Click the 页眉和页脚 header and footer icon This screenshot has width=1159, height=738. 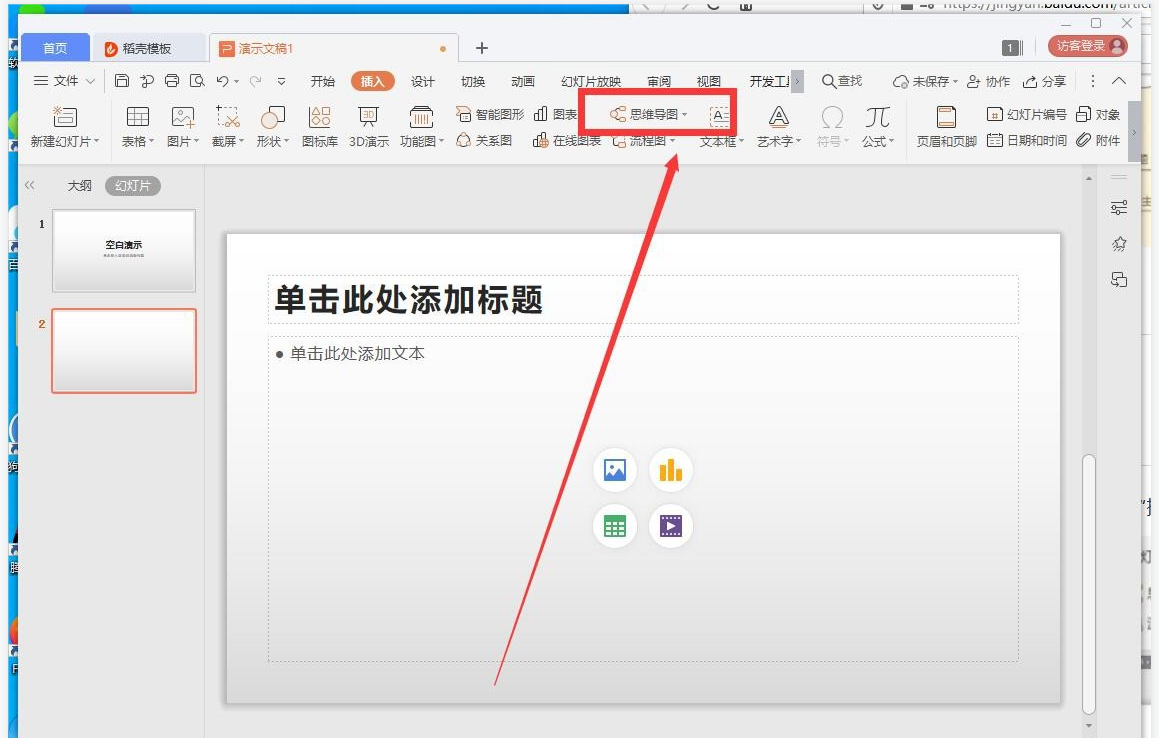pyautogui.click(x=946, y=127)
